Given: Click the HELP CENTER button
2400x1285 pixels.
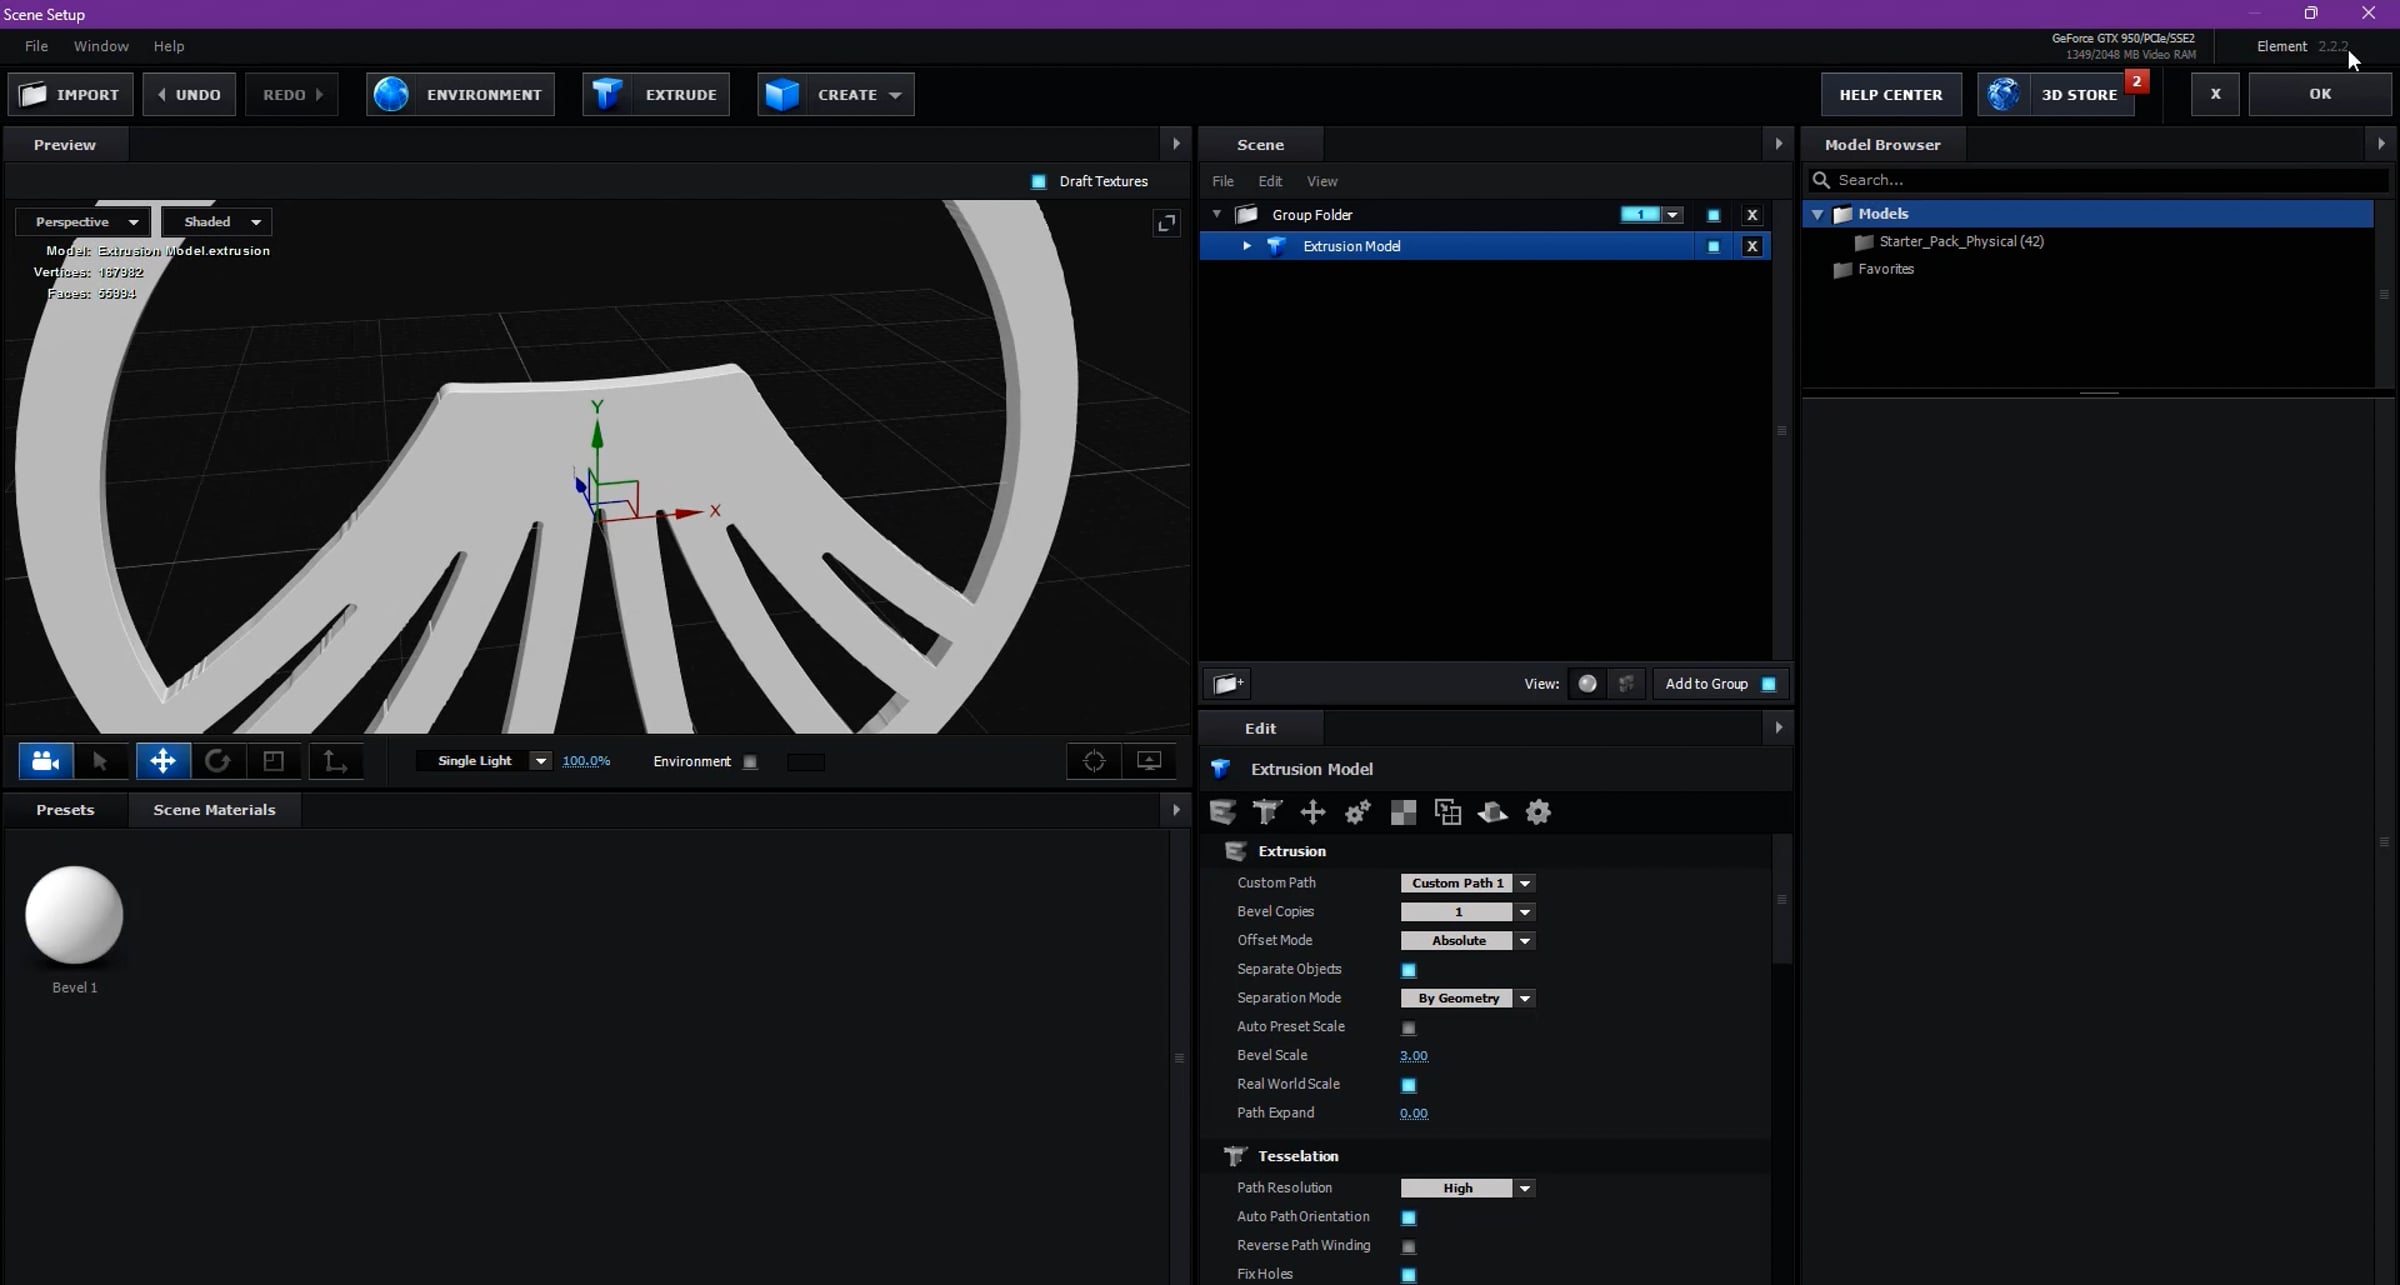Looking at the screenshot, I should tap(1890, 95).
